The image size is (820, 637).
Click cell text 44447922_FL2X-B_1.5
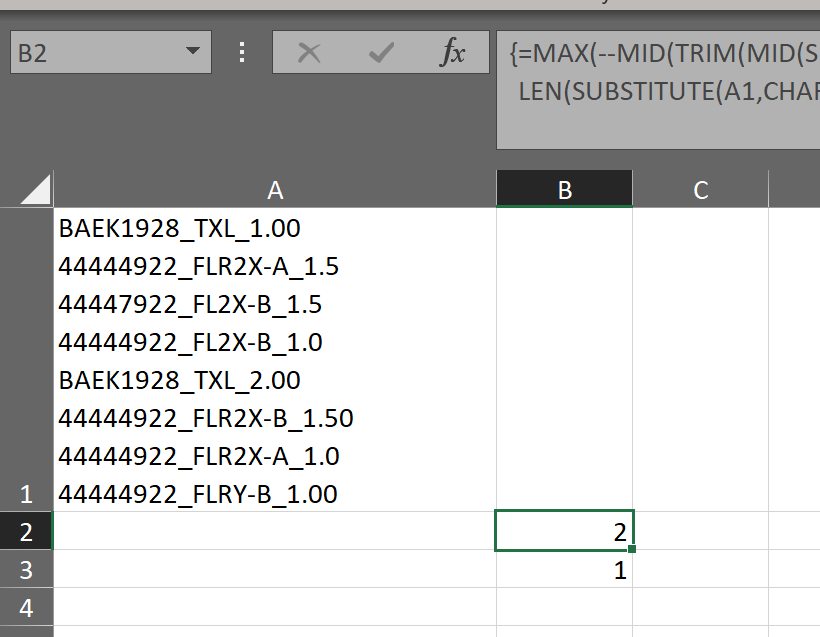click(190, 305)
